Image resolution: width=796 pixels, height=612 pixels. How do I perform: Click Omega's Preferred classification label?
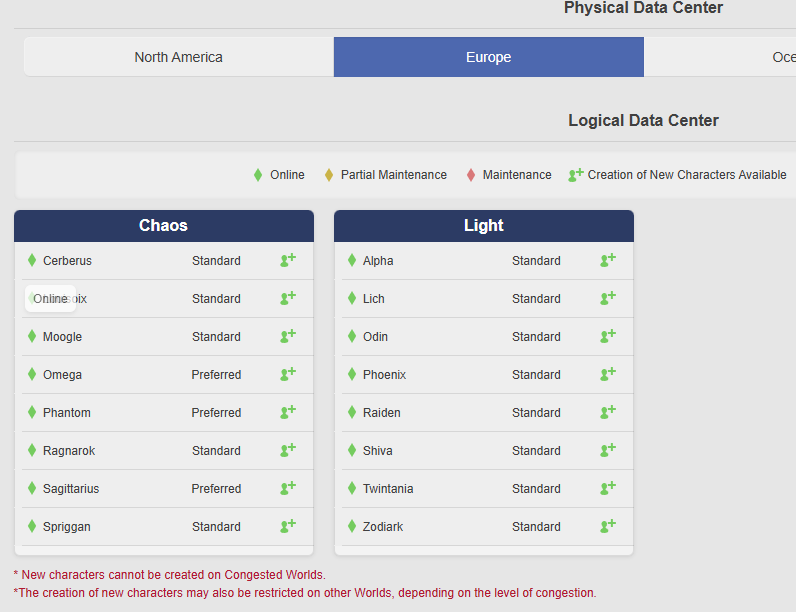click(x=216, y=375)
